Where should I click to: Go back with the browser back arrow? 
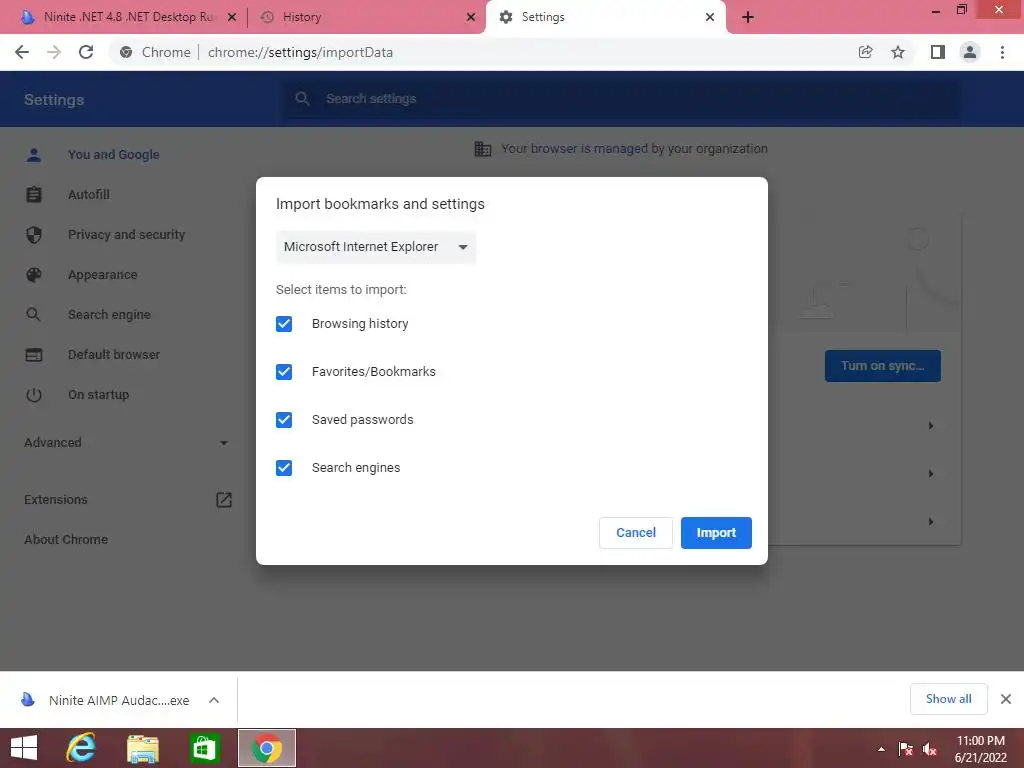(22, 52)
